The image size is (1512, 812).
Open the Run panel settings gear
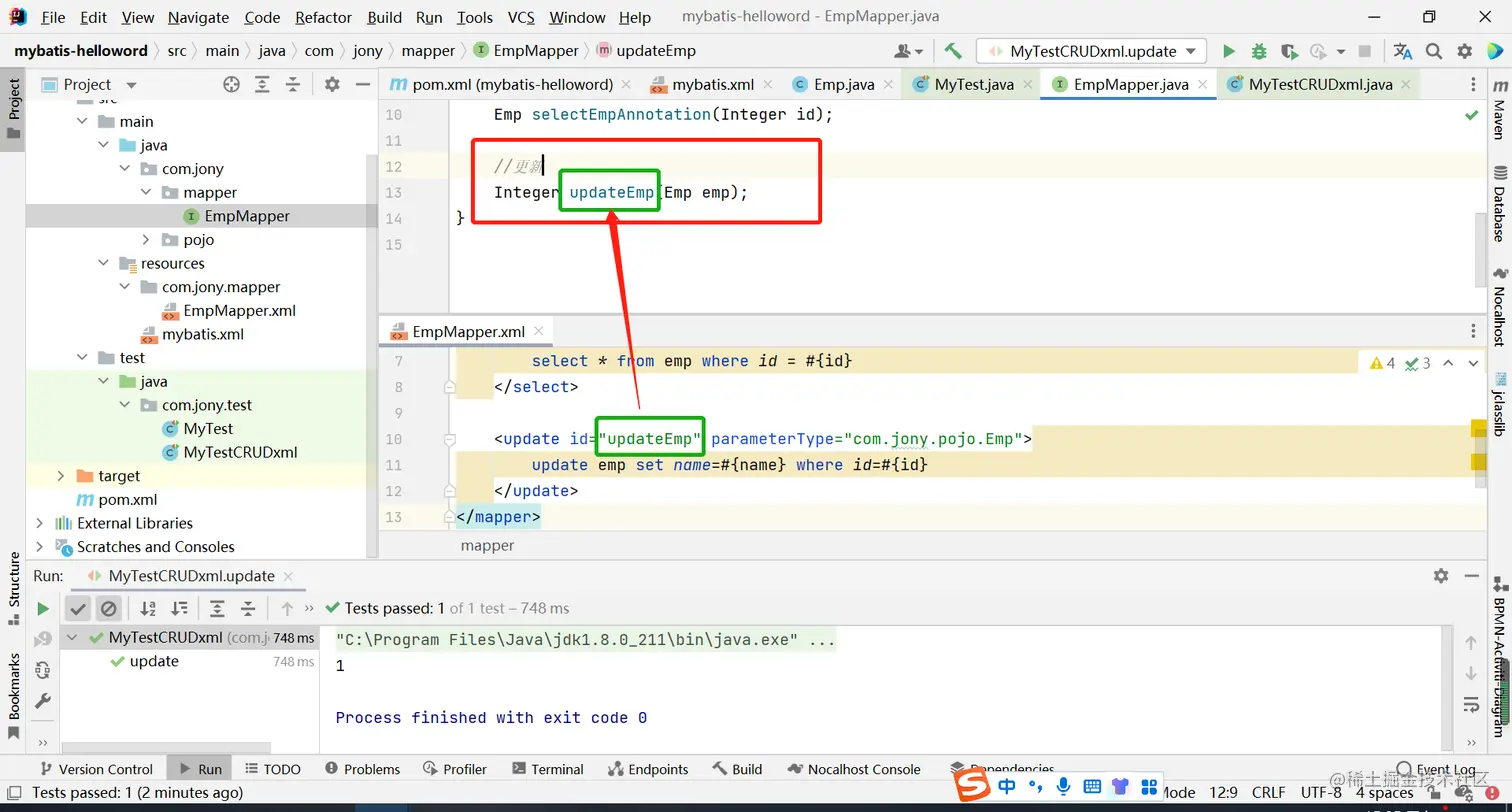point(1441,575)
